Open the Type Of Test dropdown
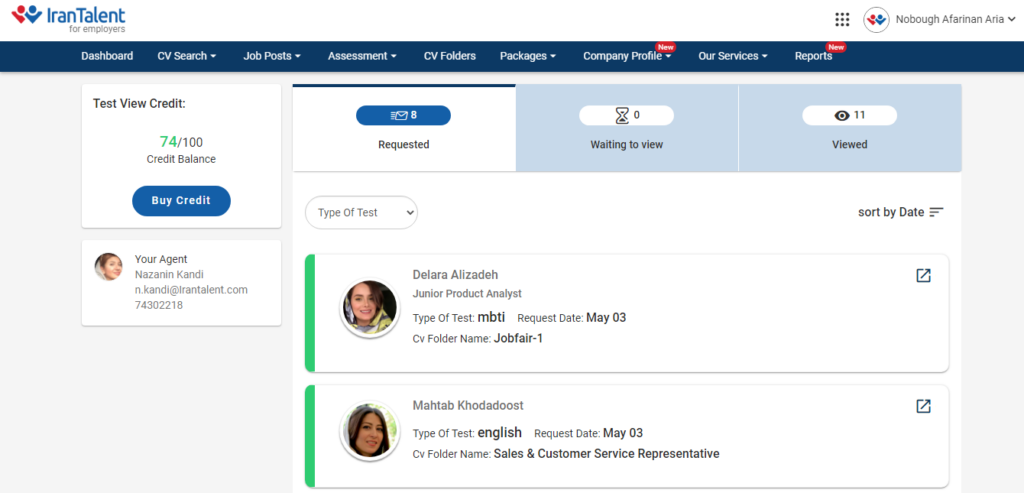This screenshot has height=493, width=1024. coord(361,212)
